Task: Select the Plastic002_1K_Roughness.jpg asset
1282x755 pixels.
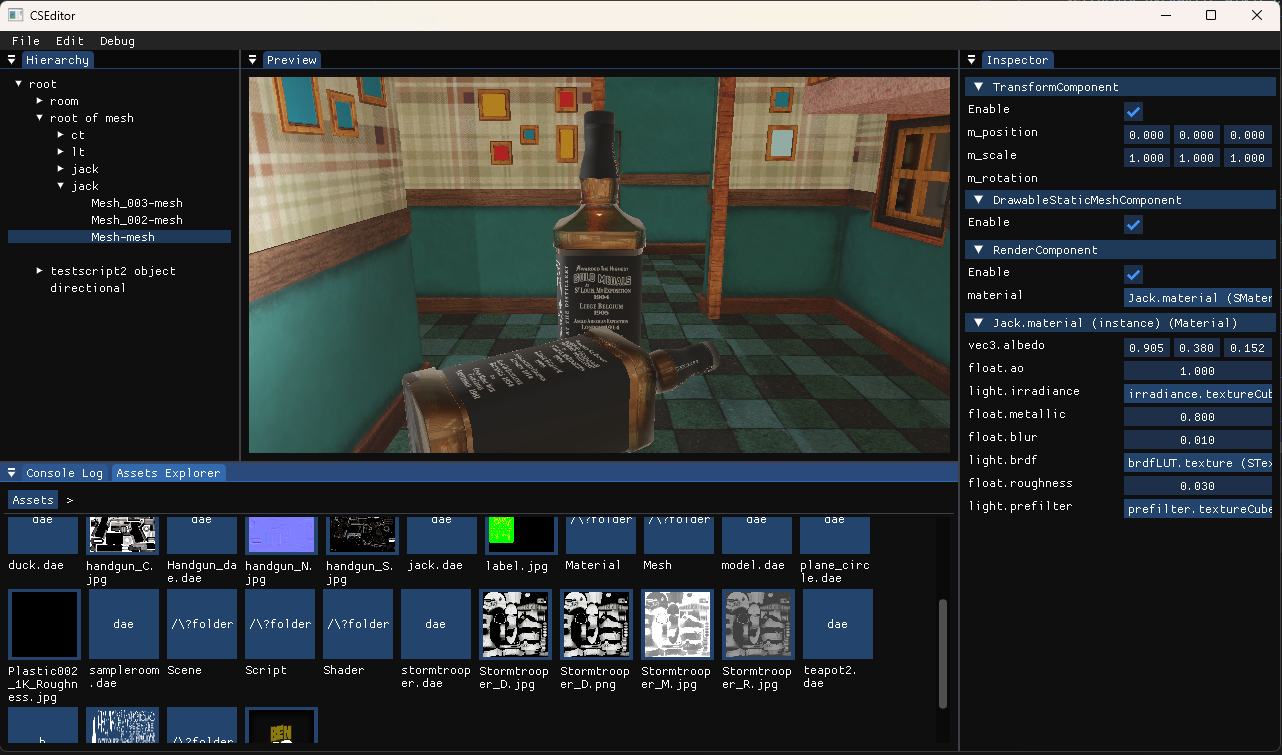Action: click(43, 624)
